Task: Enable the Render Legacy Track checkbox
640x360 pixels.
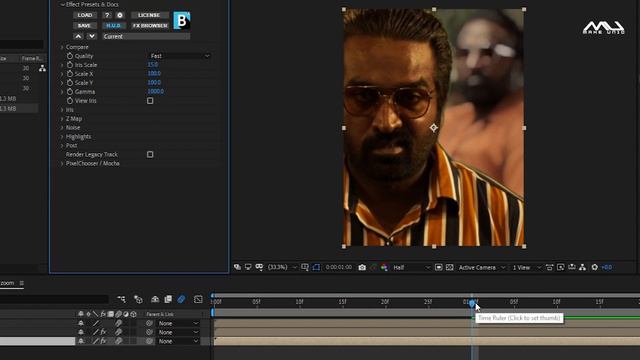Action: coord(150,154)
